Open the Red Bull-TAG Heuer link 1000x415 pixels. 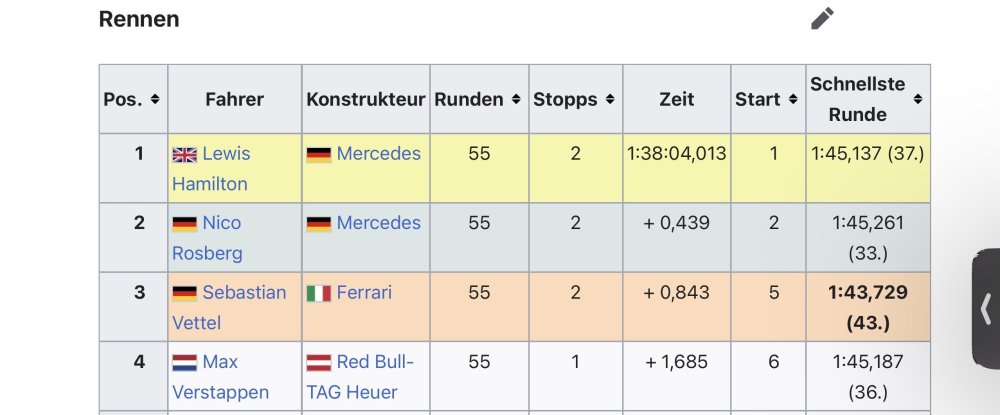[x=374, y=362]
